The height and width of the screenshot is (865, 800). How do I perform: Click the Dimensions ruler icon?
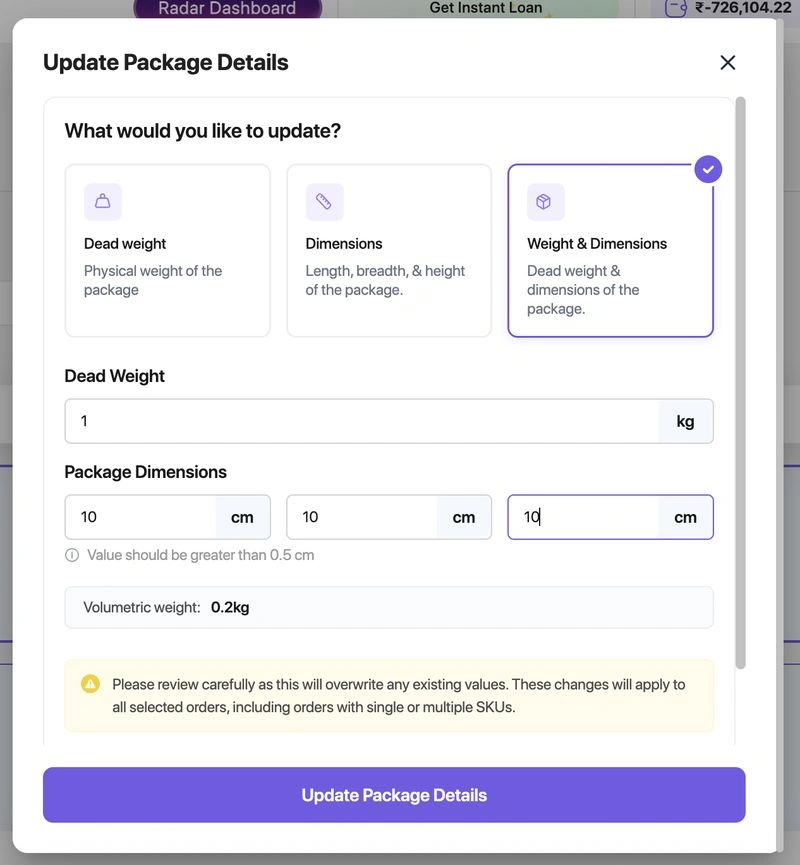point(324,201)
